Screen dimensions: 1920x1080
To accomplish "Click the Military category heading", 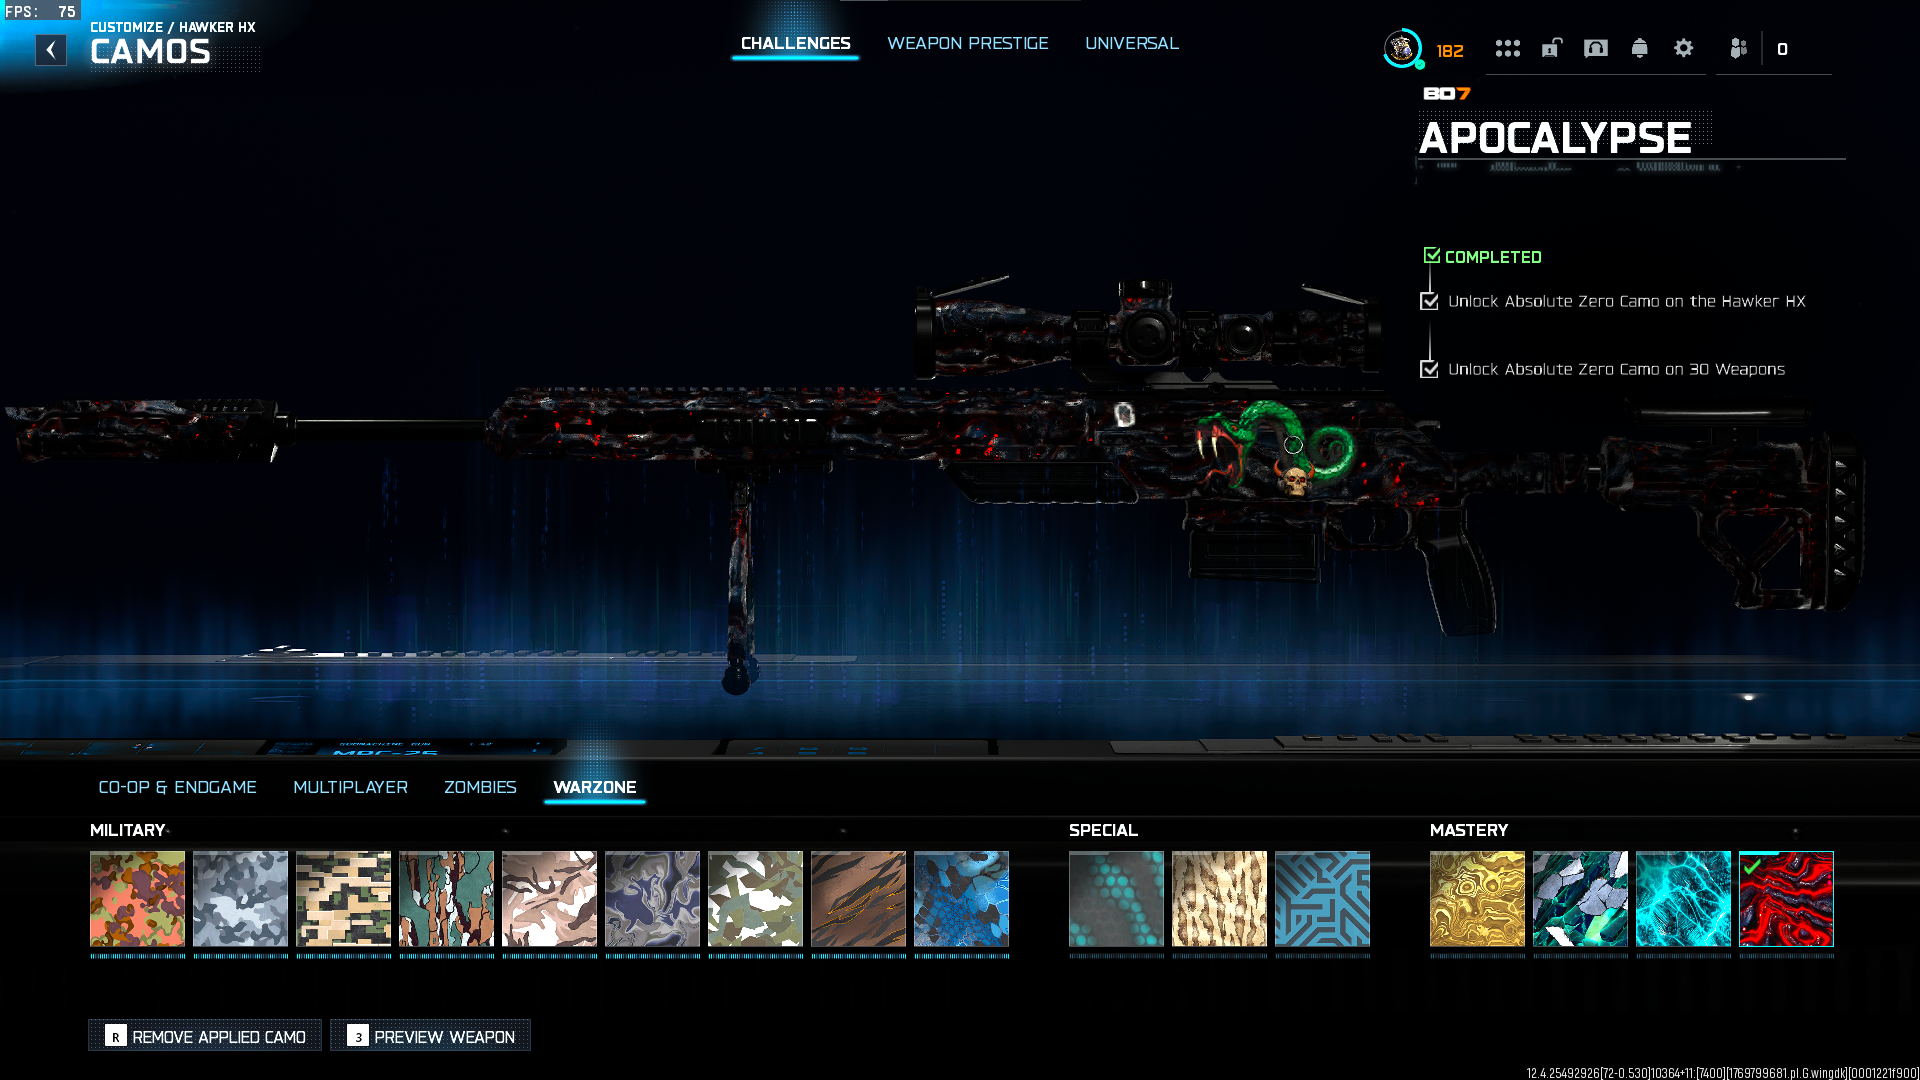I will pos(128,830).
